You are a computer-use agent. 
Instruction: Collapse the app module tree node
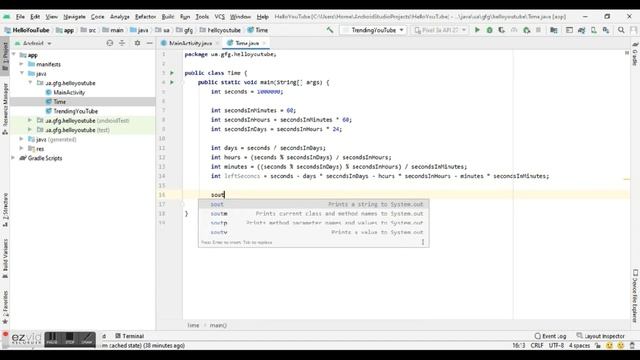pos(14,55)
